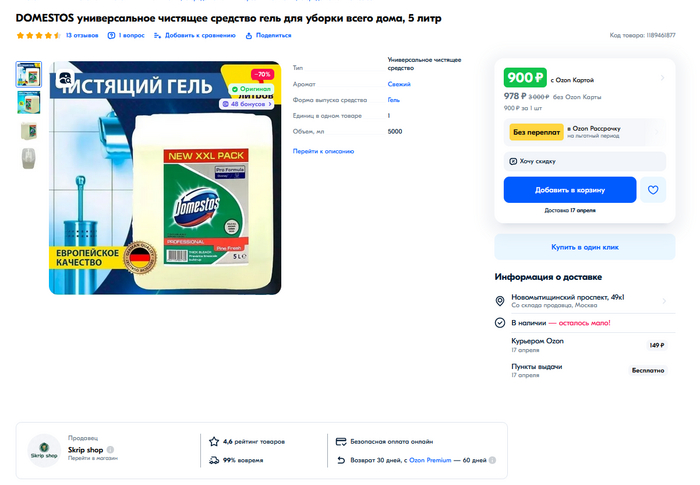Add product via Добавить в корзину
The height and width of the screenshot is (485, 700).
point(570,190)
